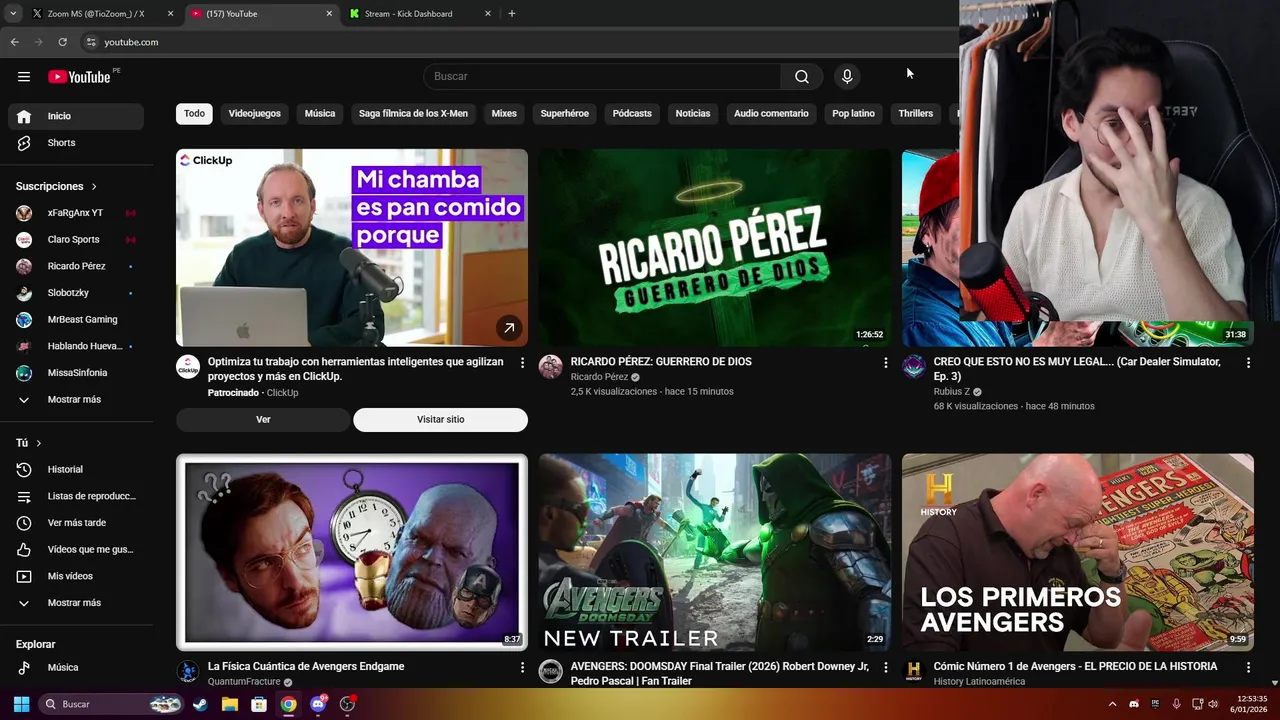Select the Pódcasts filter chip
The height and width of the screenshot is (720, 1280).
(632, 114)
